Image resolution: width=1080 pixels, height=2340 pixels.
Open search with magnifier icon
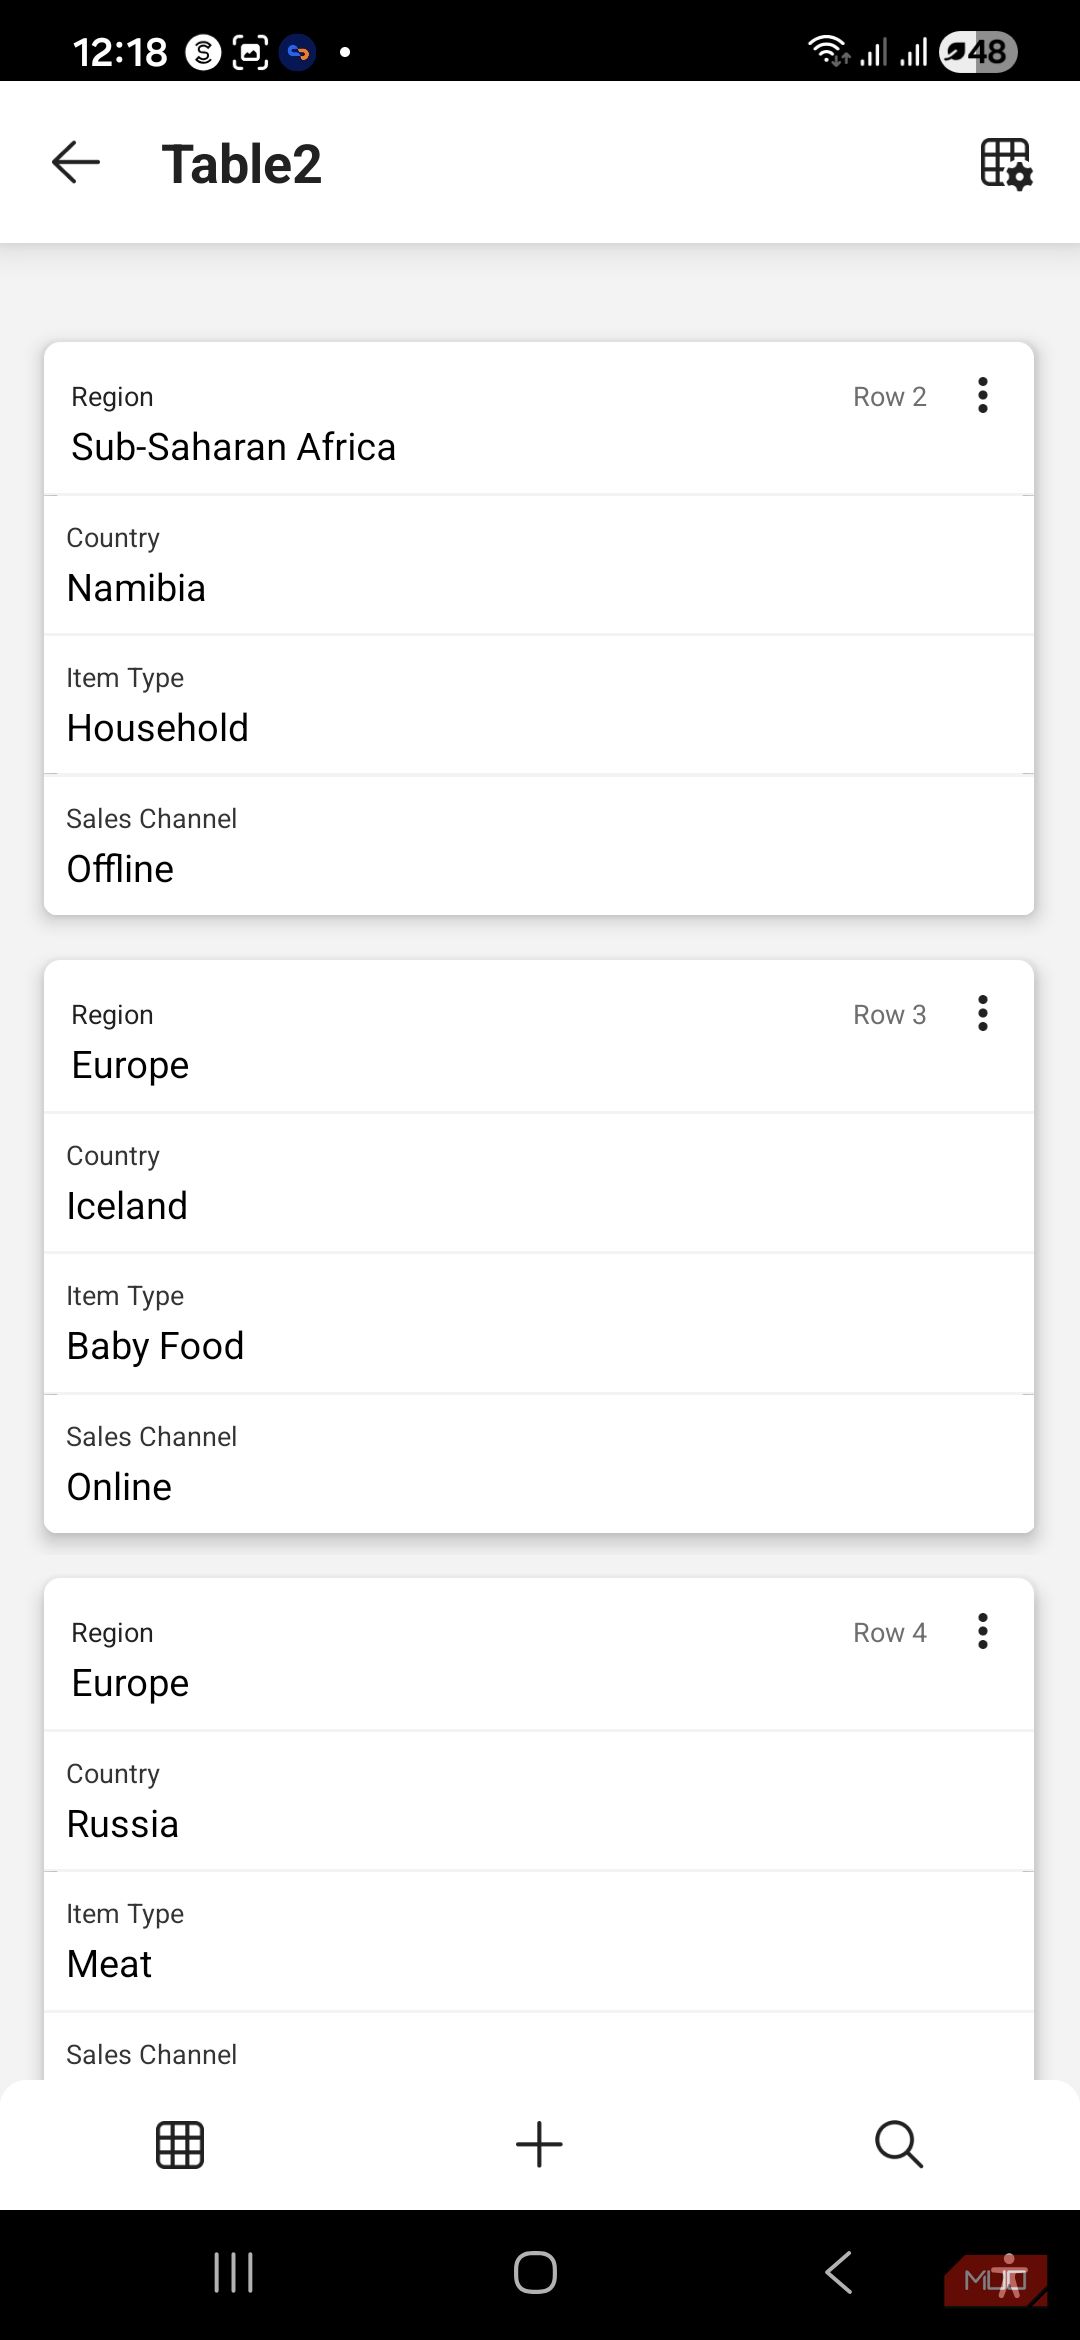pyautogui.click(x=899, y=2145)
